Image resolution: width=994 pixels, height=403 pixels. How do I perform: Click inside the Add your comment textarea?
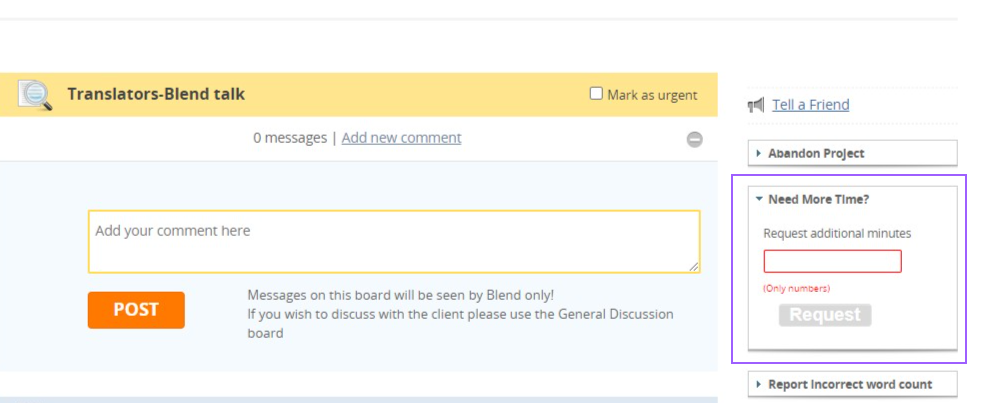[393, 241]
